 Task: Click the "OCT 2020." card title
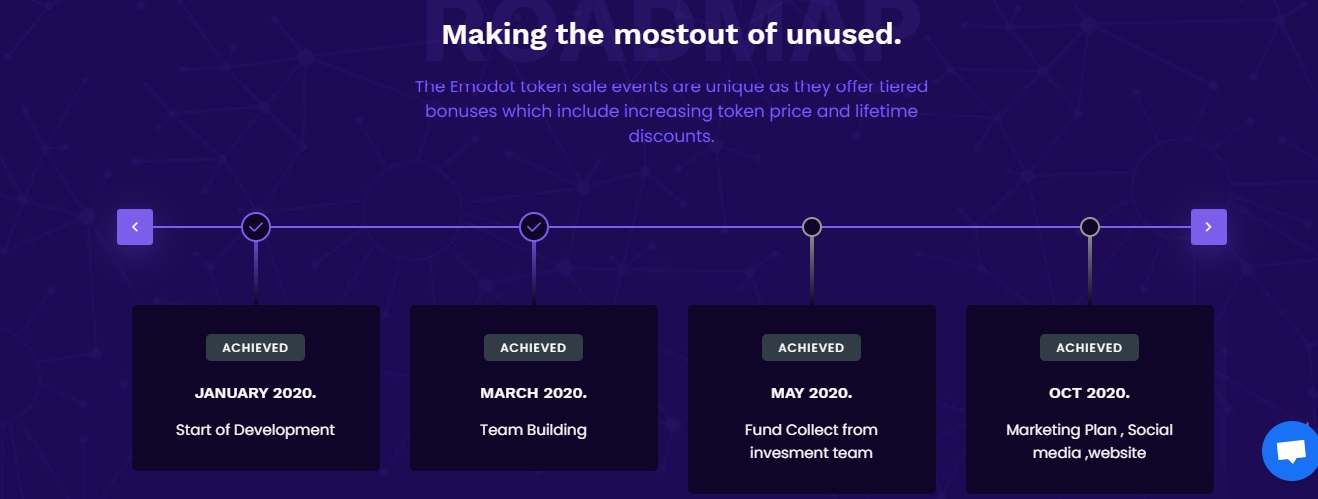pos(1089,393)
